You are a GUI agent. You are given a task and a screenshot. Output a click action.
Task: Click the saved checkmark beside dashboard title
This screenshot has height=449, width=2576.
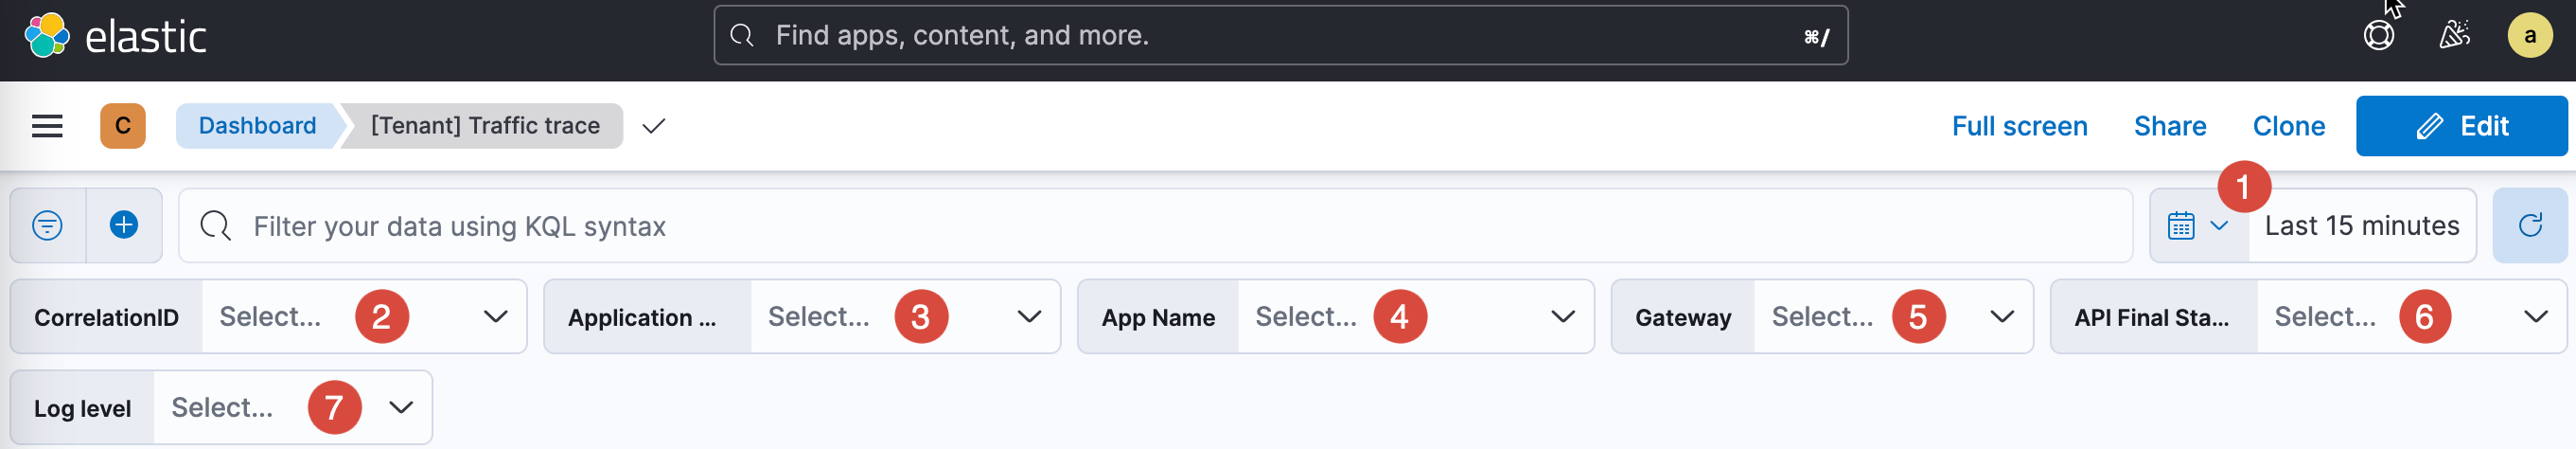654,126
